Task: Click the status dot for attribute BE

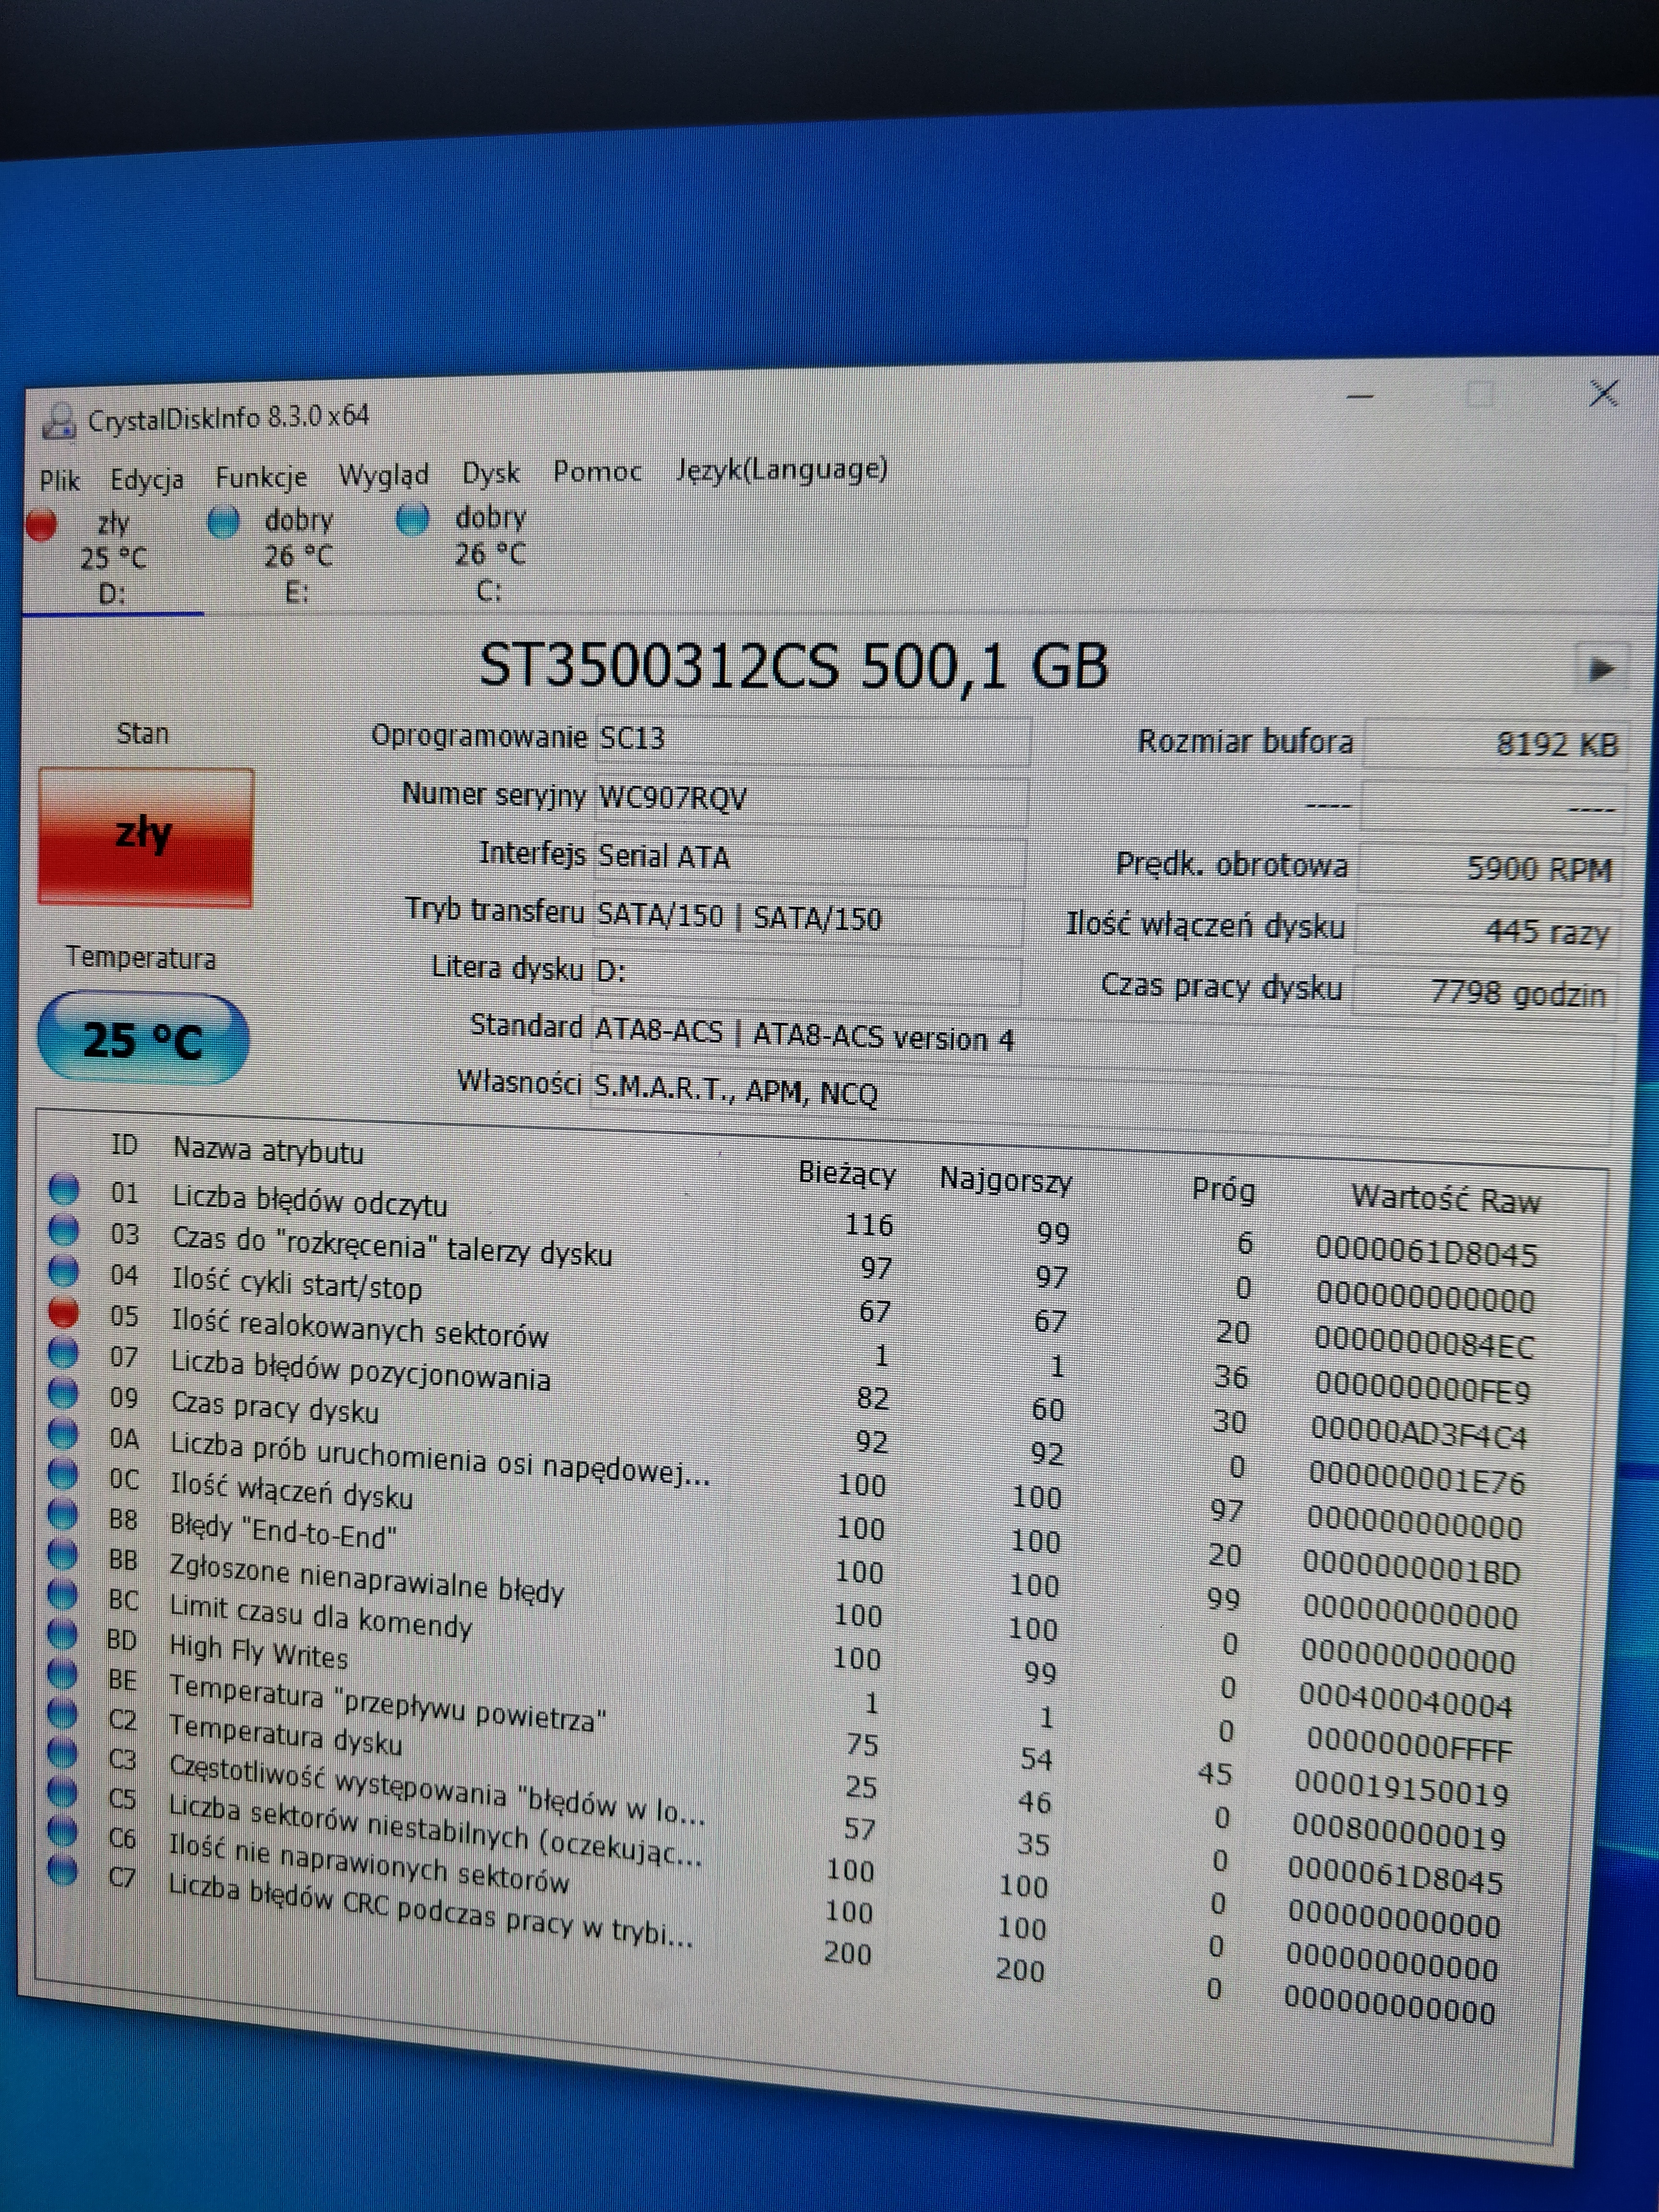Action: click(x=62, y=1674)
